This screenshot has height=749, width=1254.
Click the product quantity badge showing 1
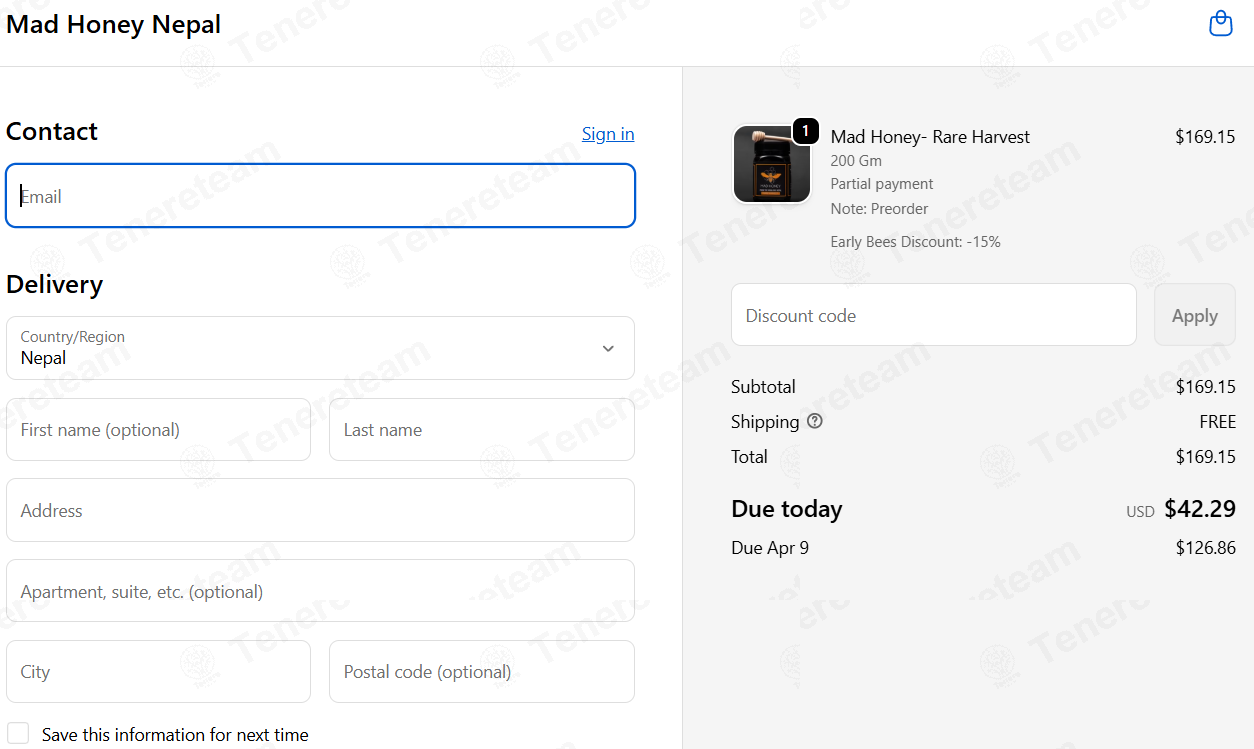[x=806, y=131]
